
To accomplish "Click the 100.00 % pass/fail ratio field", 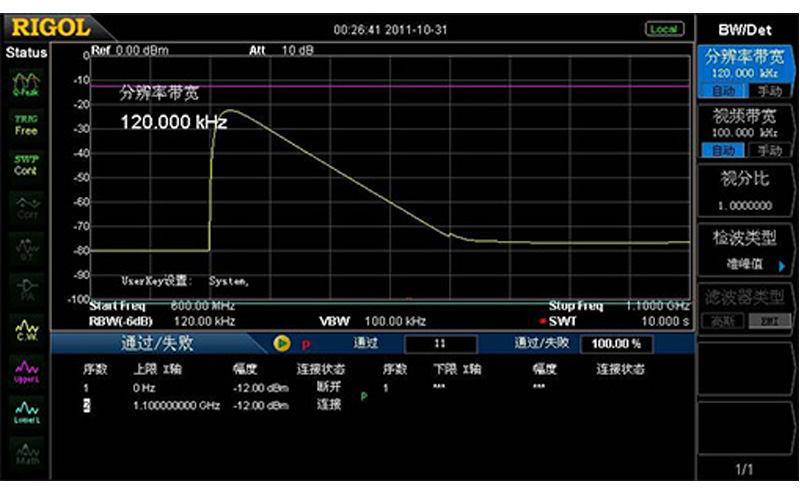I will pos(615,343).
